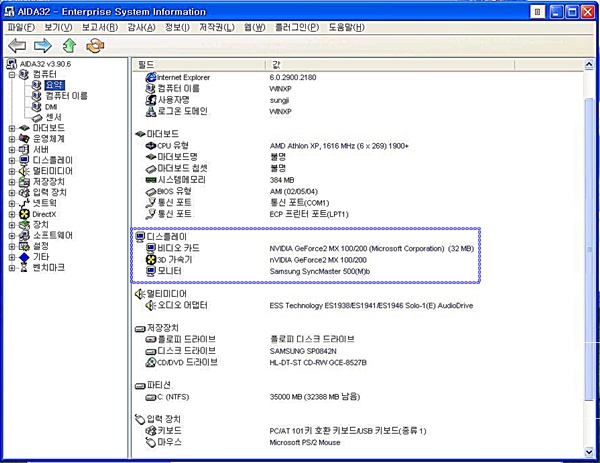Open the 보고서(R) menu
Image resolution: width=600 pixels, height=463 pixels.
99,28
